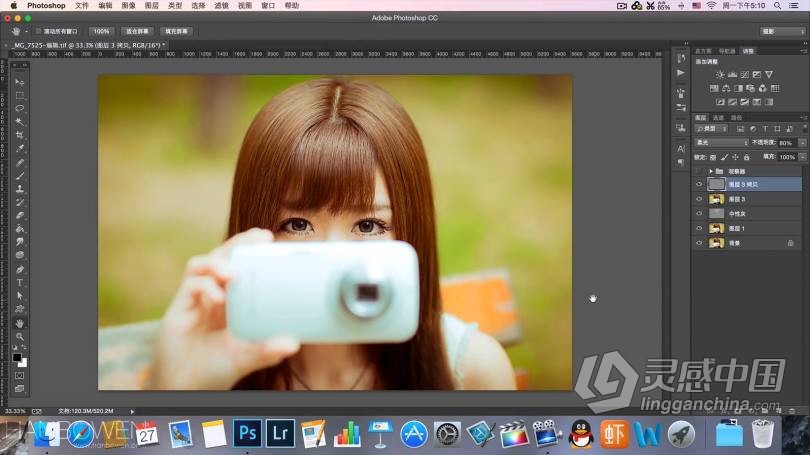Select the History Brush tool

point(20,202)
